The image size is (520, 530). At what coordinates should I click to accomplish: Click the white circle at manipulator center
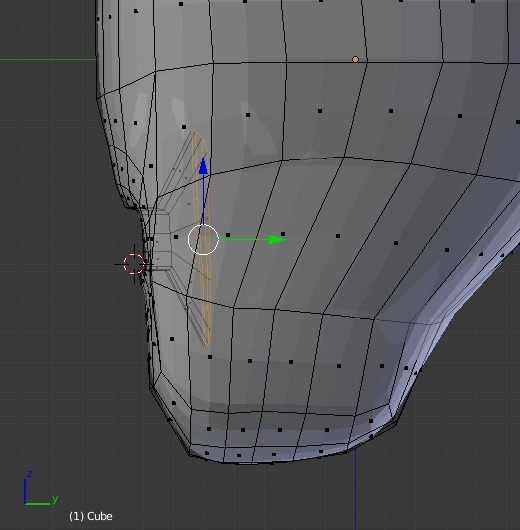tap(203, 239)
